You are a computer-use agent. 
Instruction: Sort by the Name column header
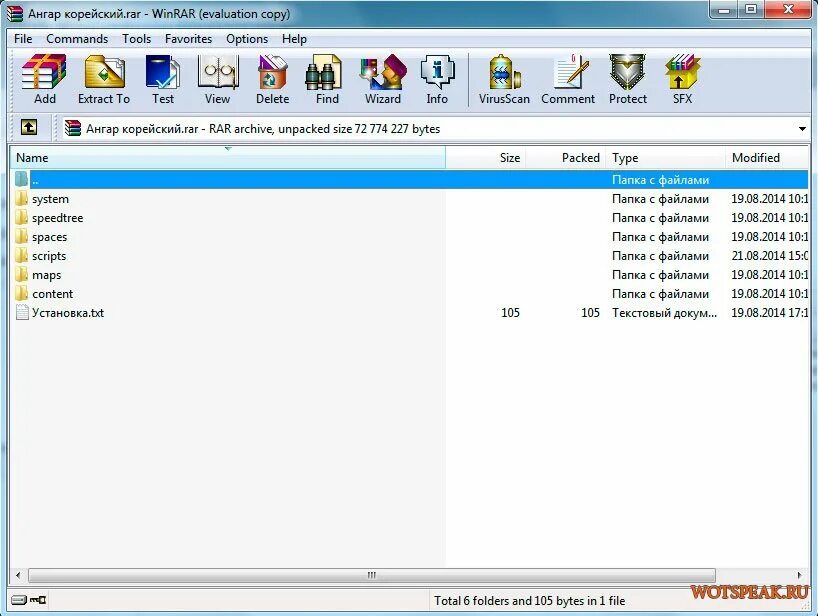pyautogui.click(x=228, y=158)
